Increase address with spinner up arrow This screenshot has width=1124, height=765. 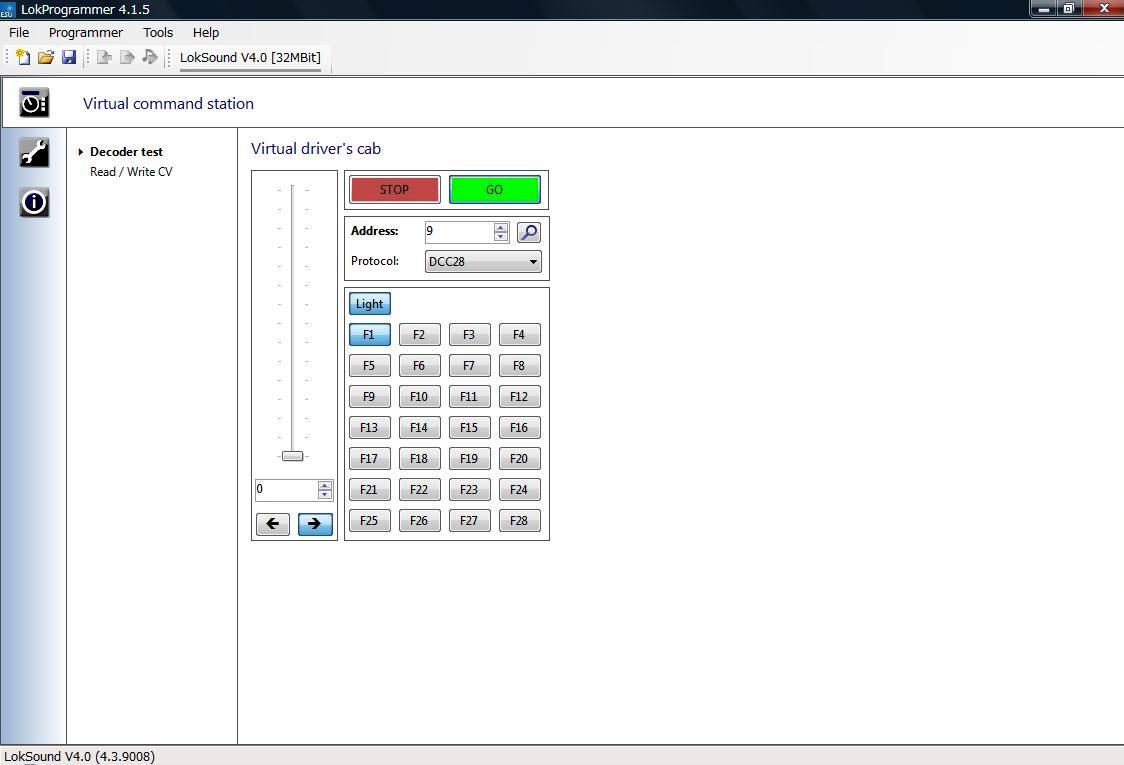[501, 227]
